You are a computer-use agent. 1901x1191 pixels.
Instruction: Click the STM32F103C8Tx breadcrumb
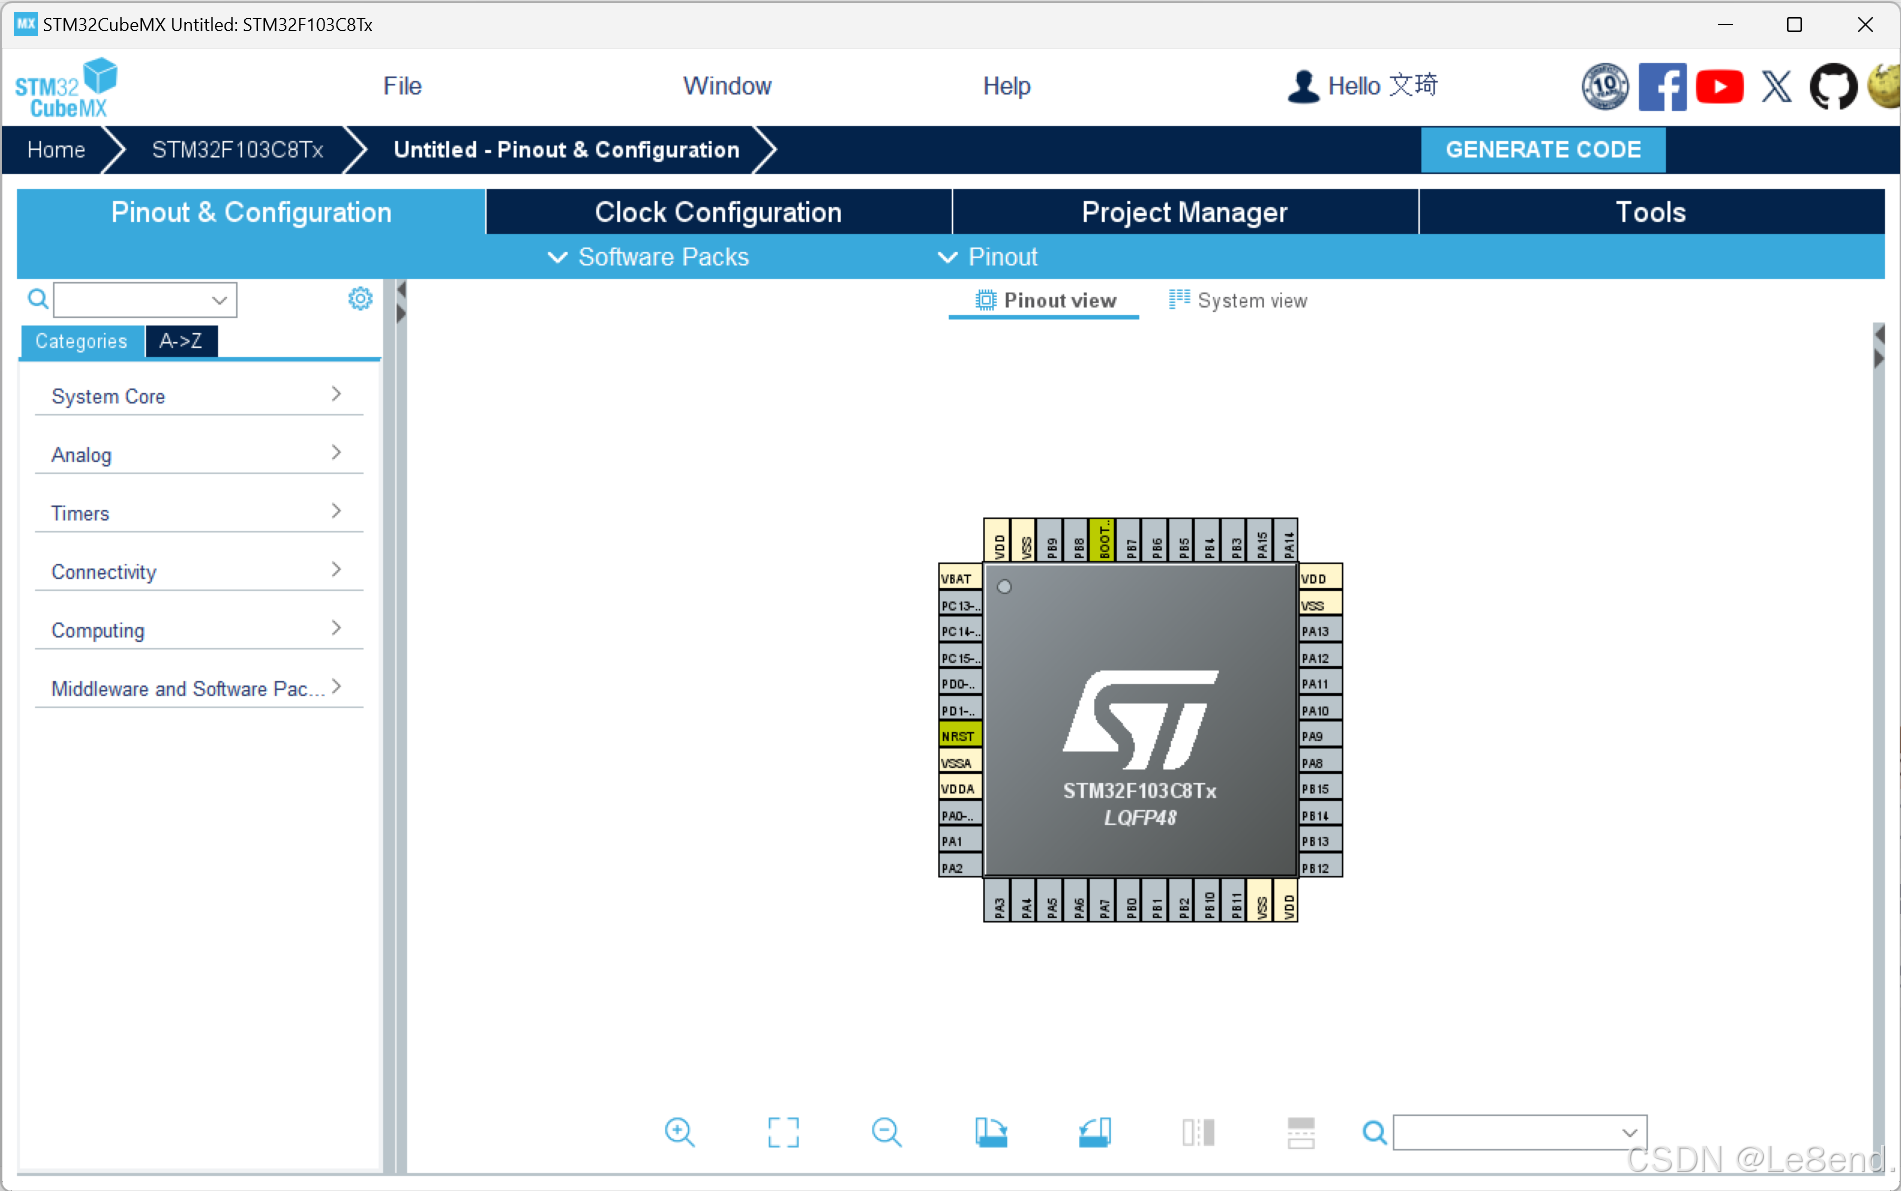(237, 150)
